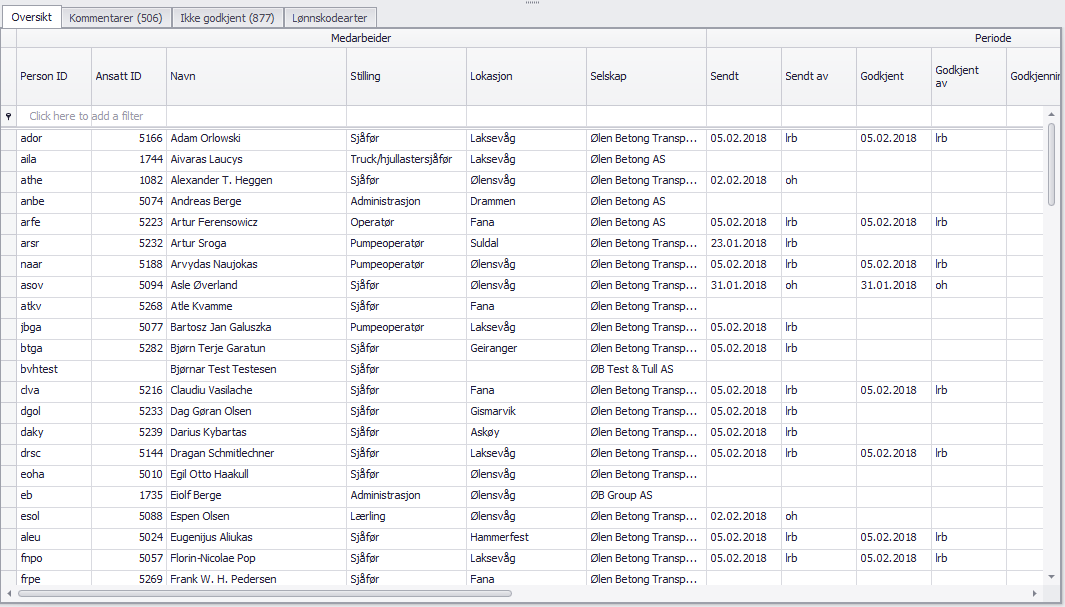Click the Sendt av column header

point(818,77)
